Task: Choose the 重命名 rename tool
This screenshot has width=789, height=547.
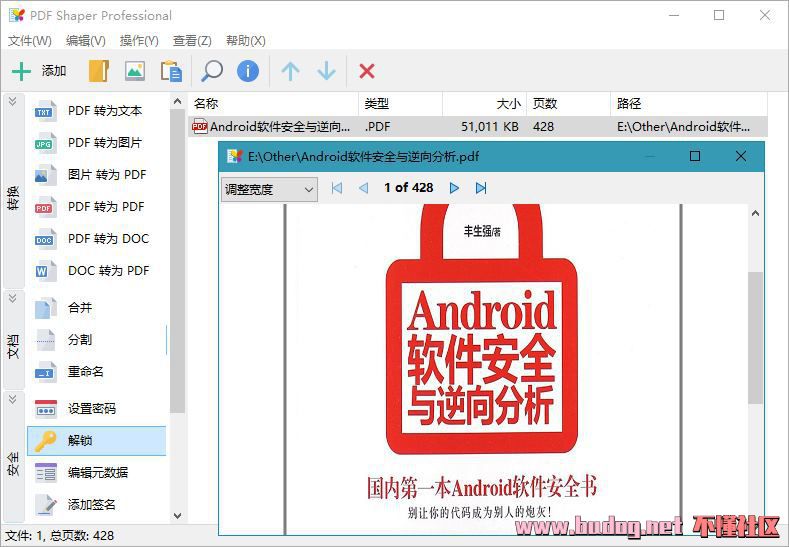Action: pyautogui.click(x=97, y=372)
